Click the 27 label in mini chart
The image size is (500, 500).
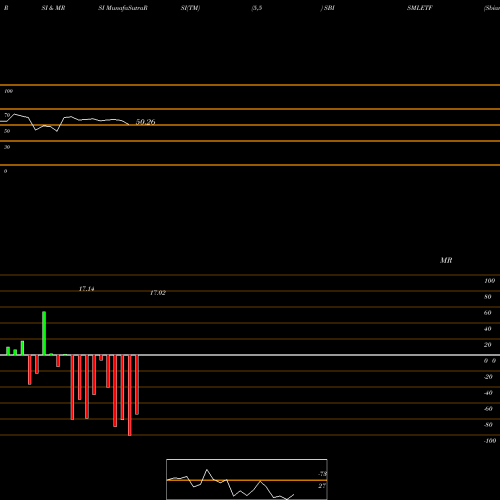[322, 486]
